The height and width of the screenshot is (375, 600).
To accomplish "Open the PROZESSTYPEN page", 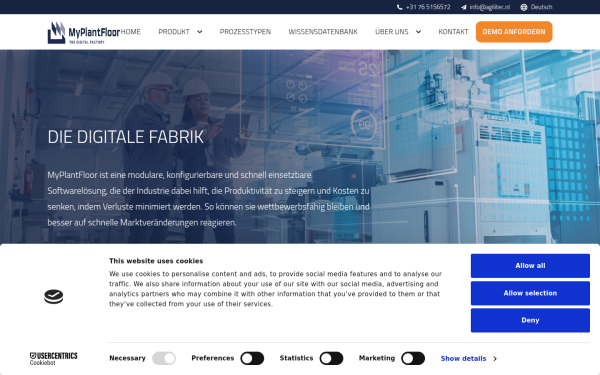I will pos(245,32).
